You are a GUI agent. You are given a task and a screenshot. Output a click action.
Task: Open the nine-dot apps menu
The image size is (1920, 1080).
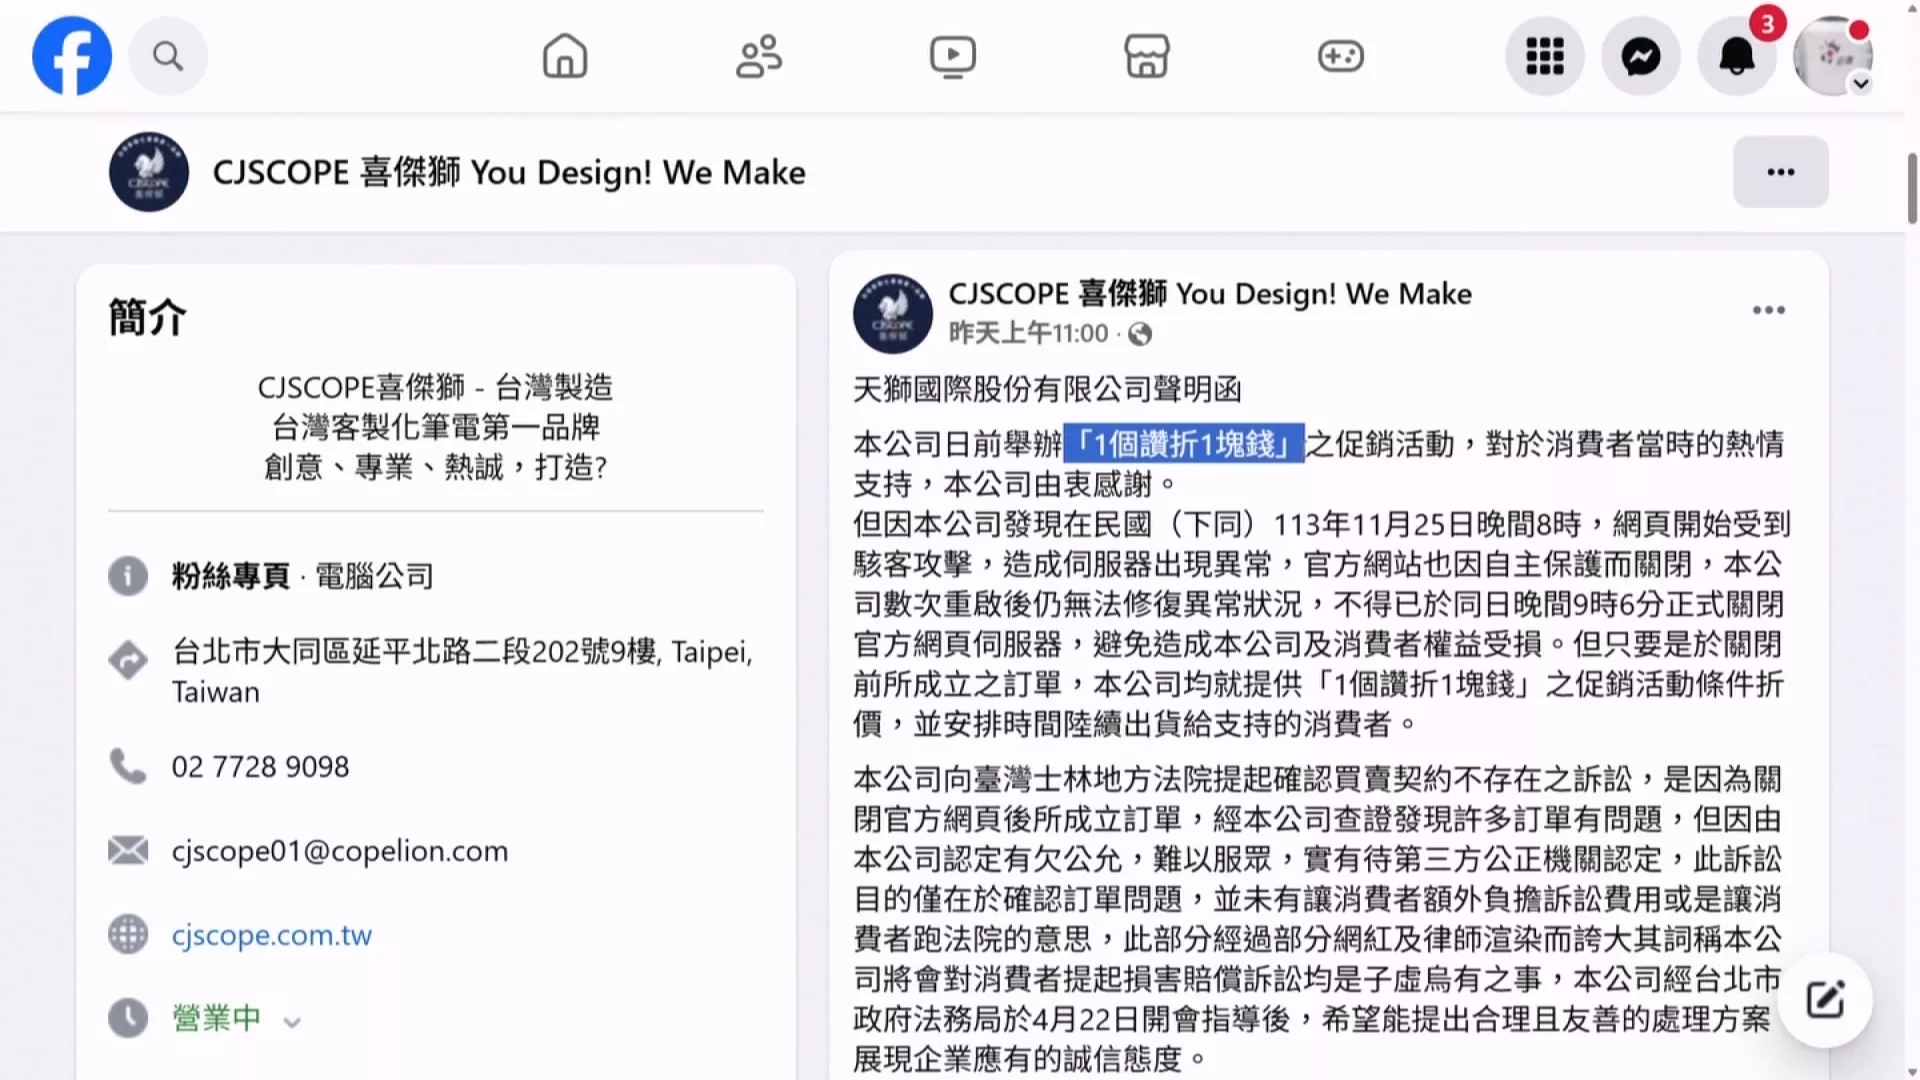1545,56
